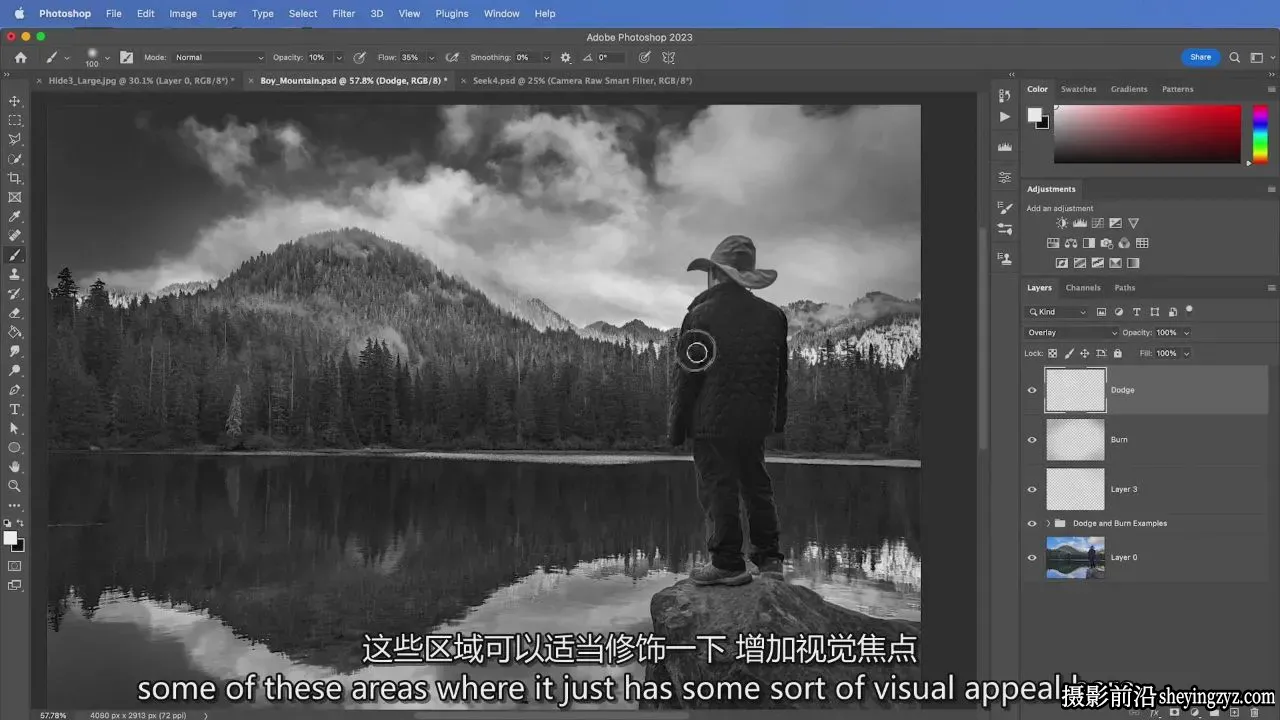Add a Brightness/Contrast adjustment

click(1062, 223)
